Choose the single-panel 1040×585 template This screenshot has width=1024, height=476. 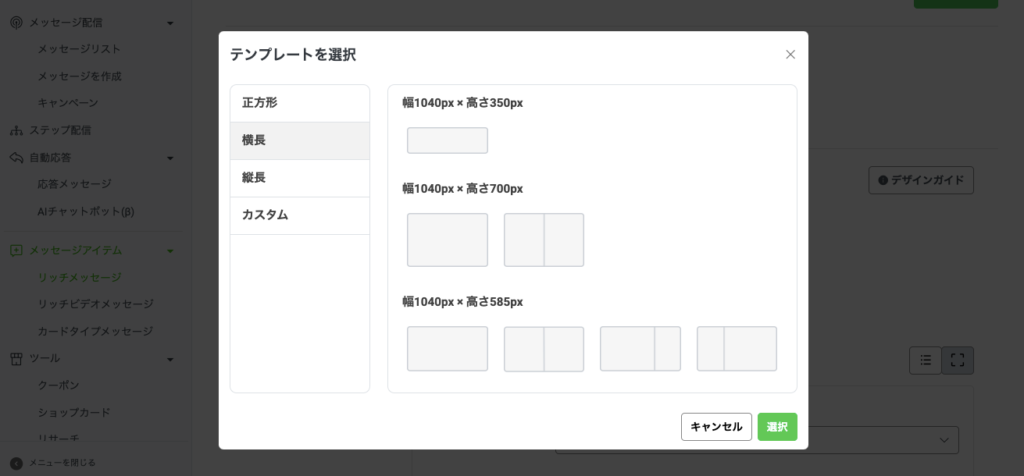(x=447, y=349)
